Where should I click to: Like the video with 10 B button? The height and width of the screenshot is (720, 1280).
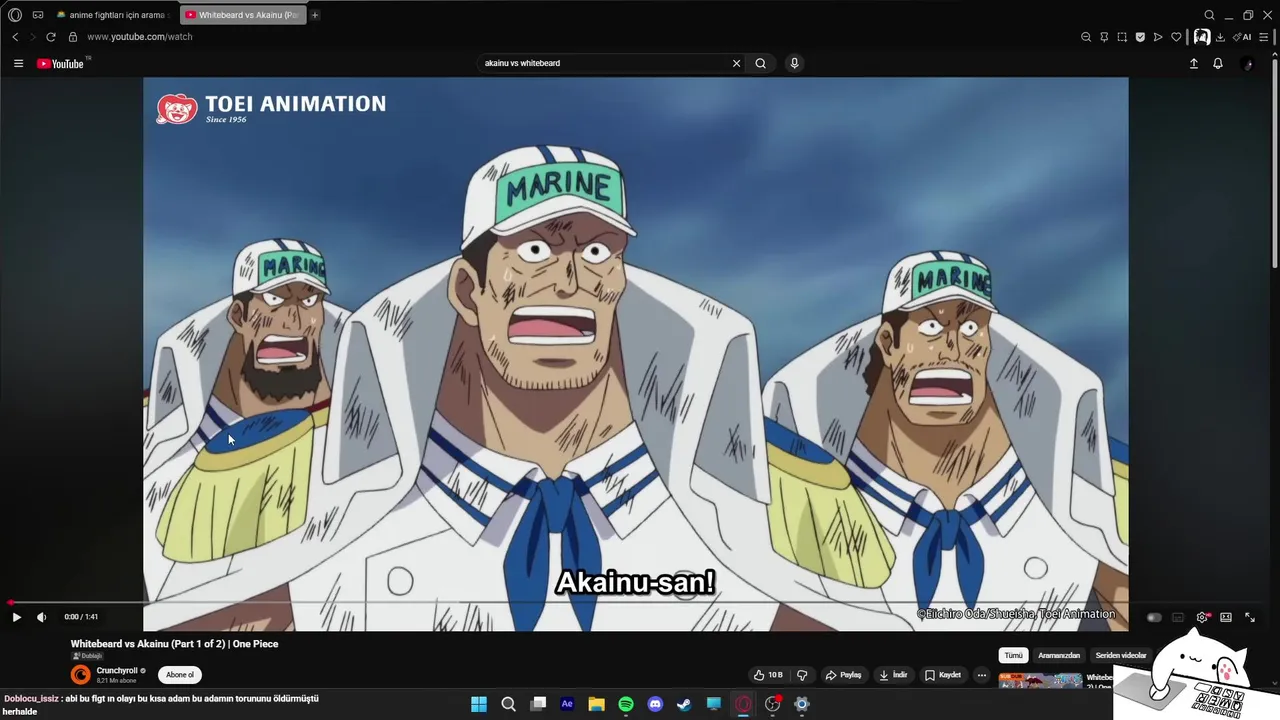[769, 675]
